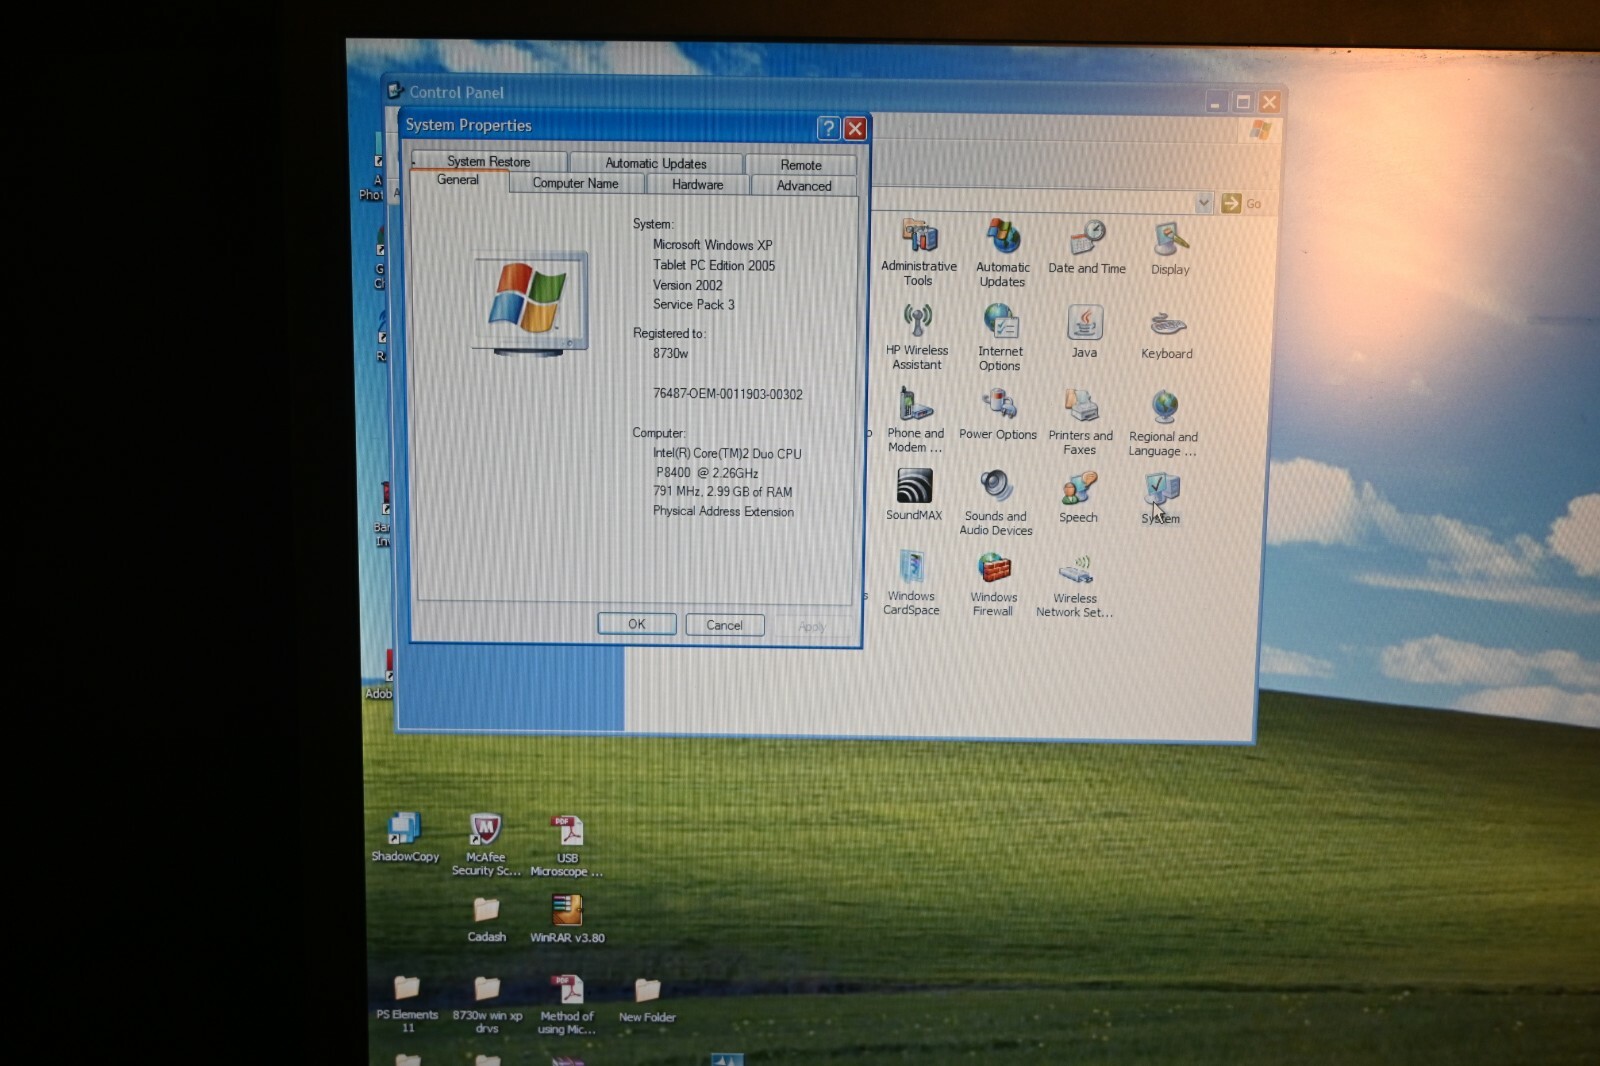
Task: Click Cancel in System Properties
Action: pyautogui.click(x=725, y=625)
